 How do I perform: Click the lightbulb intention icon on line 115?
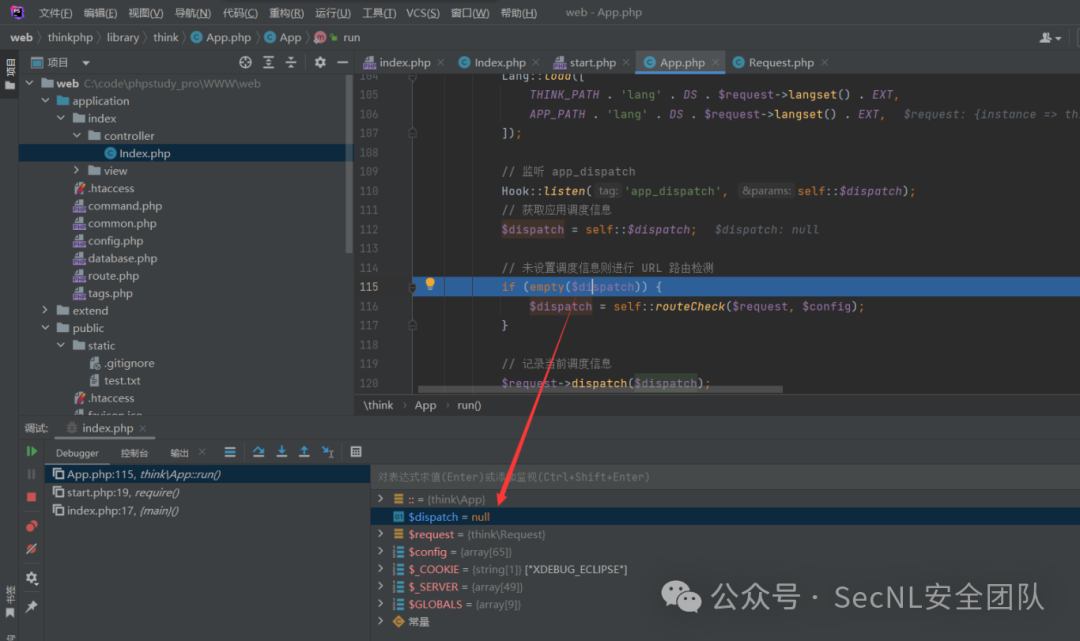point(430,284)
